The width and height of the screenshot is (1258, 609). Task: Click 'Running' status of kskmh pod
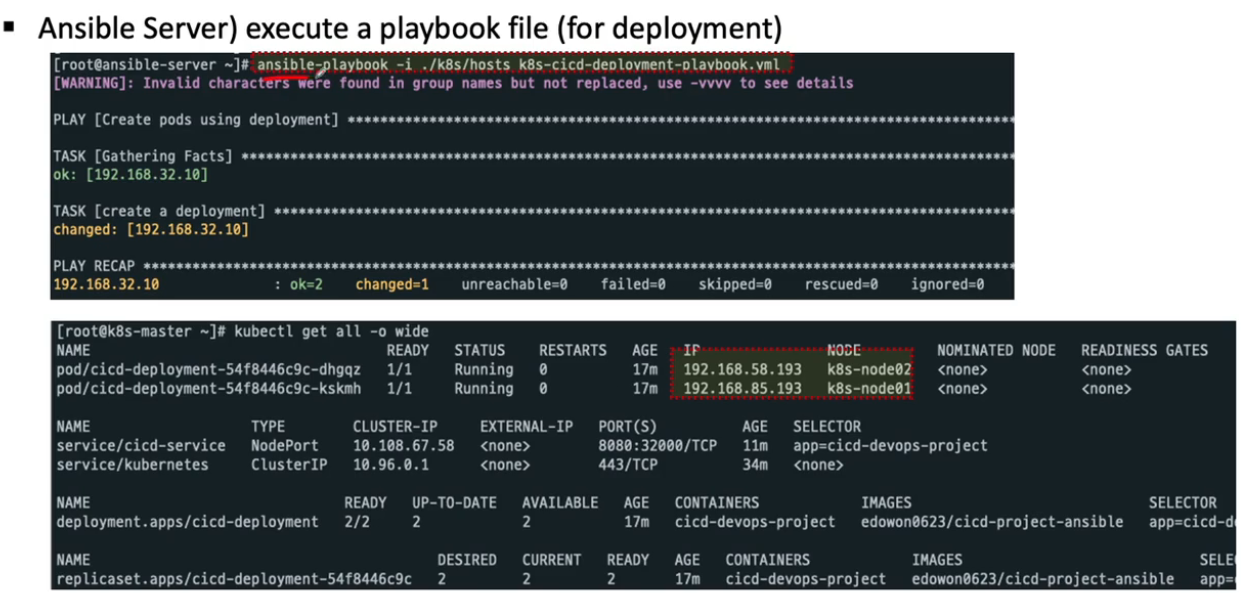tap(484, 388)
